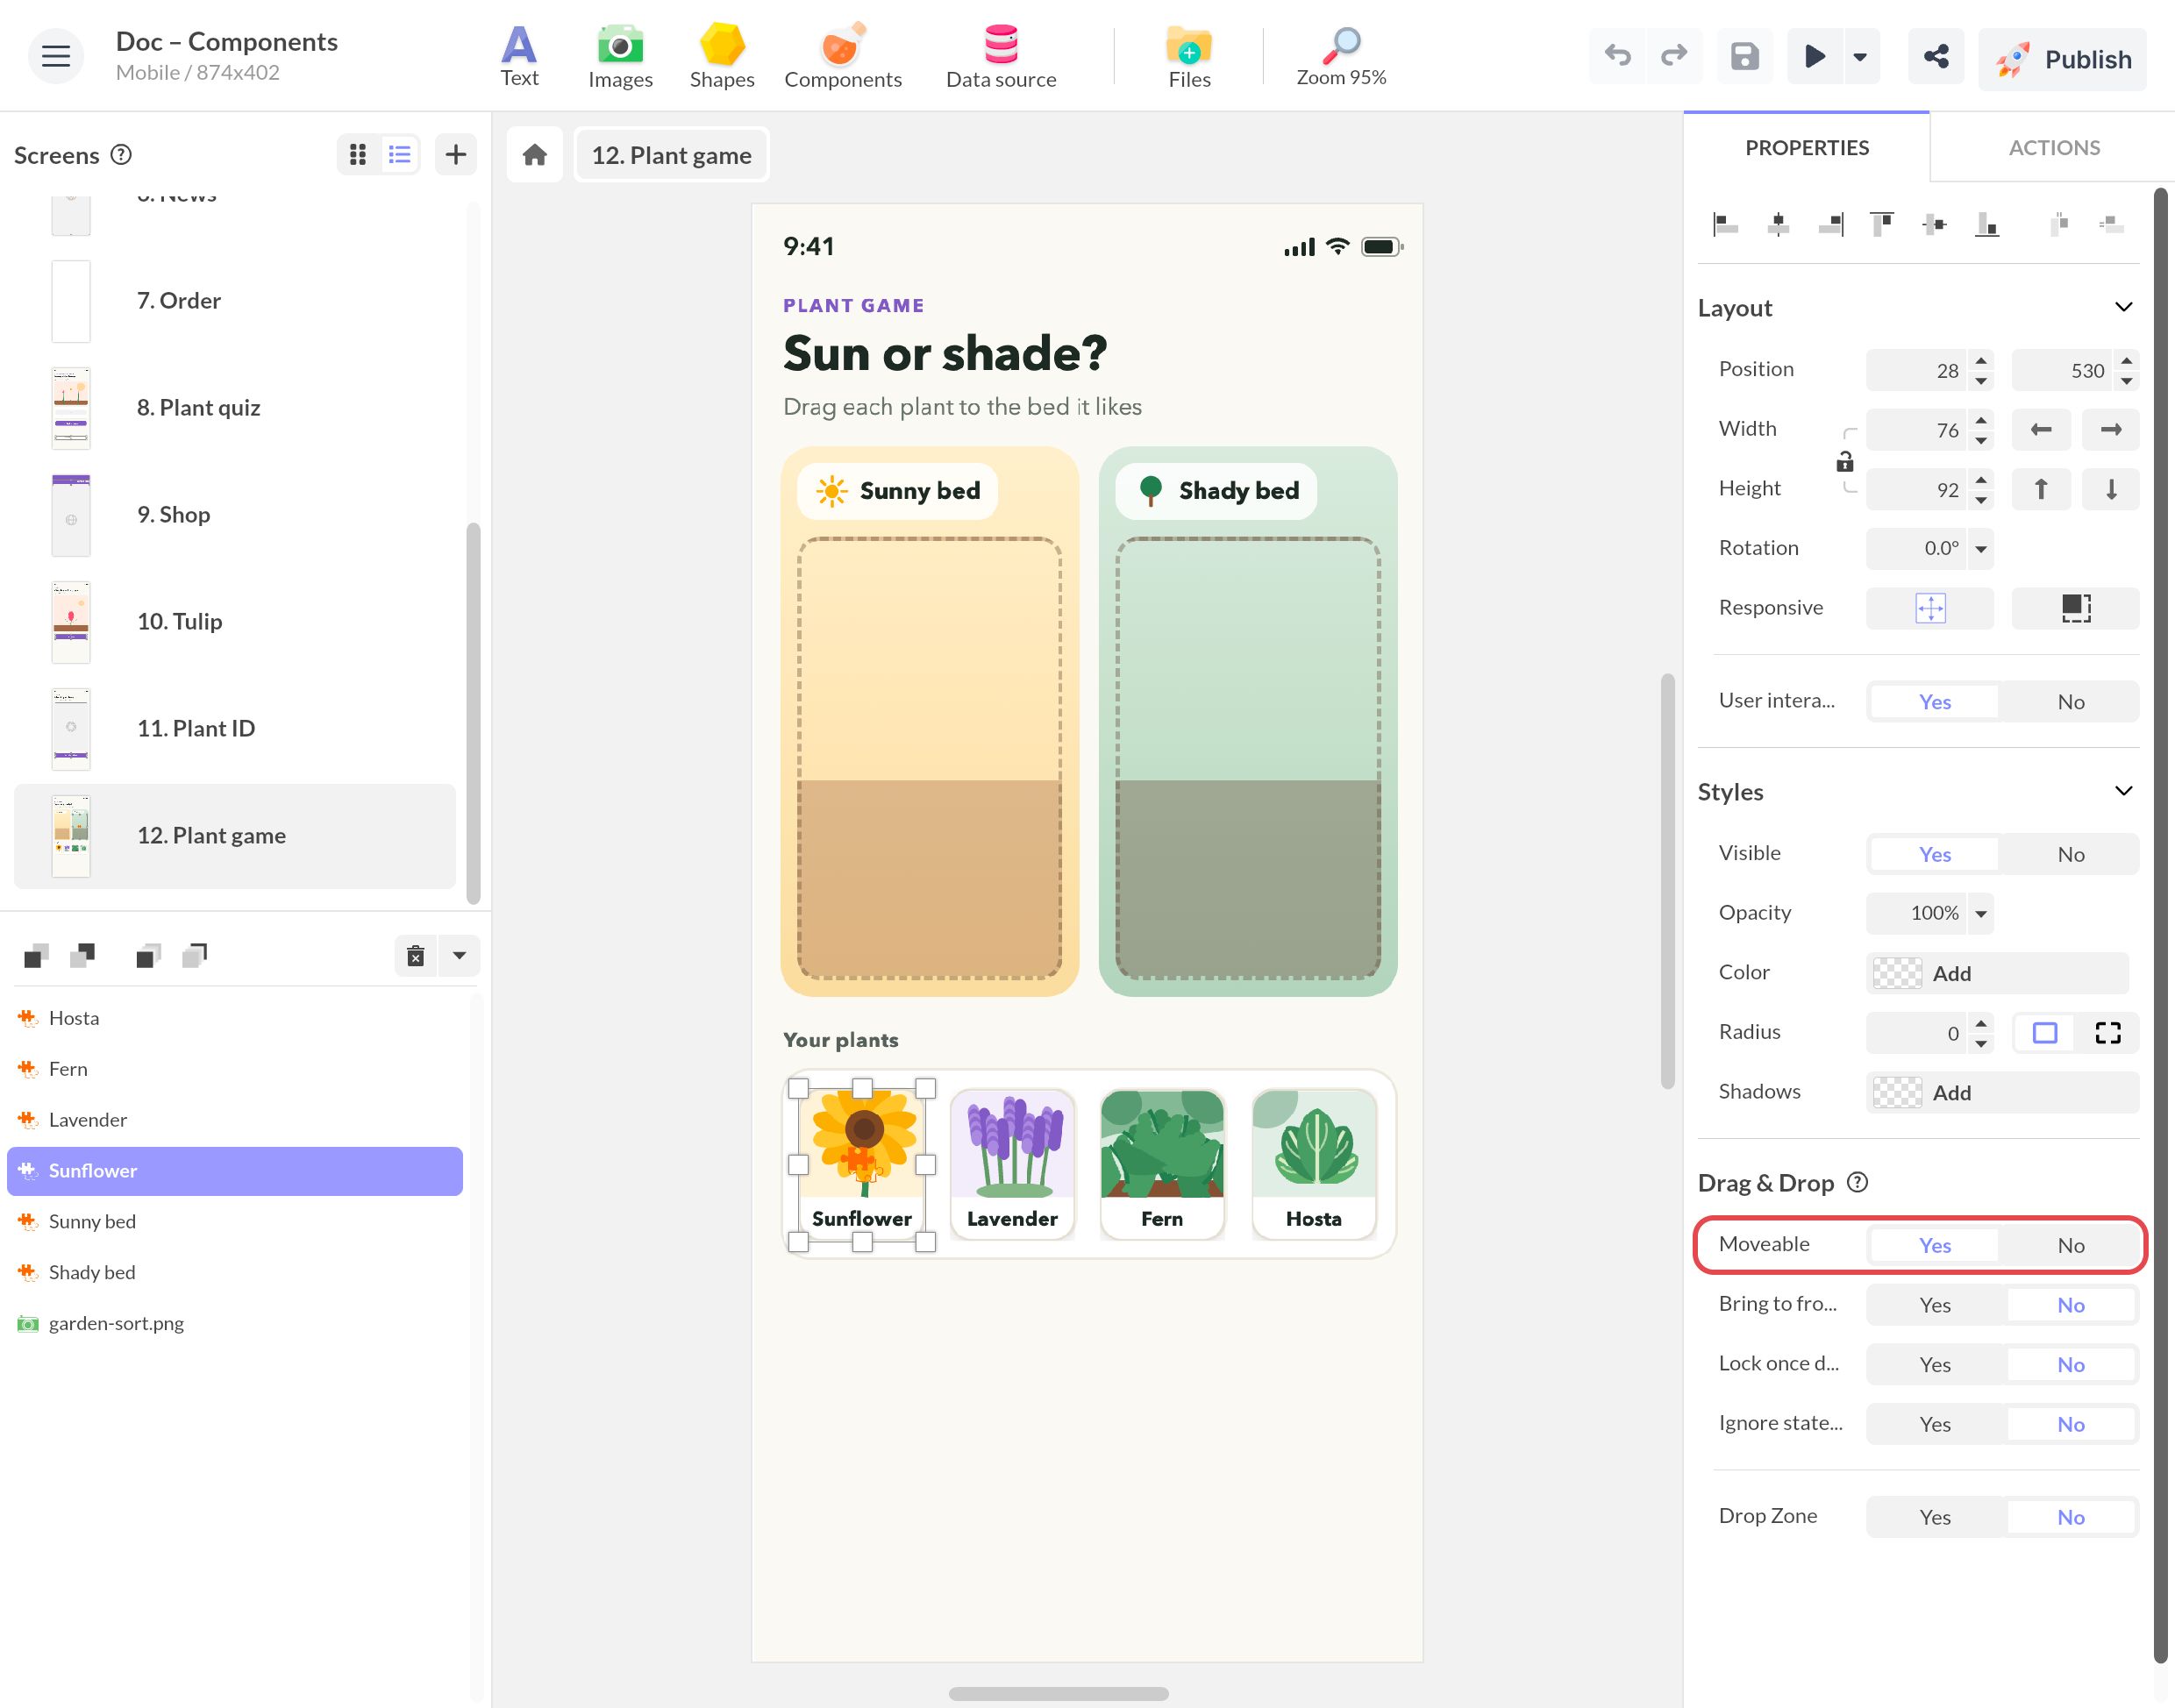This screenshot has width=2175, height=1708.
Task: Open the Files tool
Action: (x=1189, y=57)
